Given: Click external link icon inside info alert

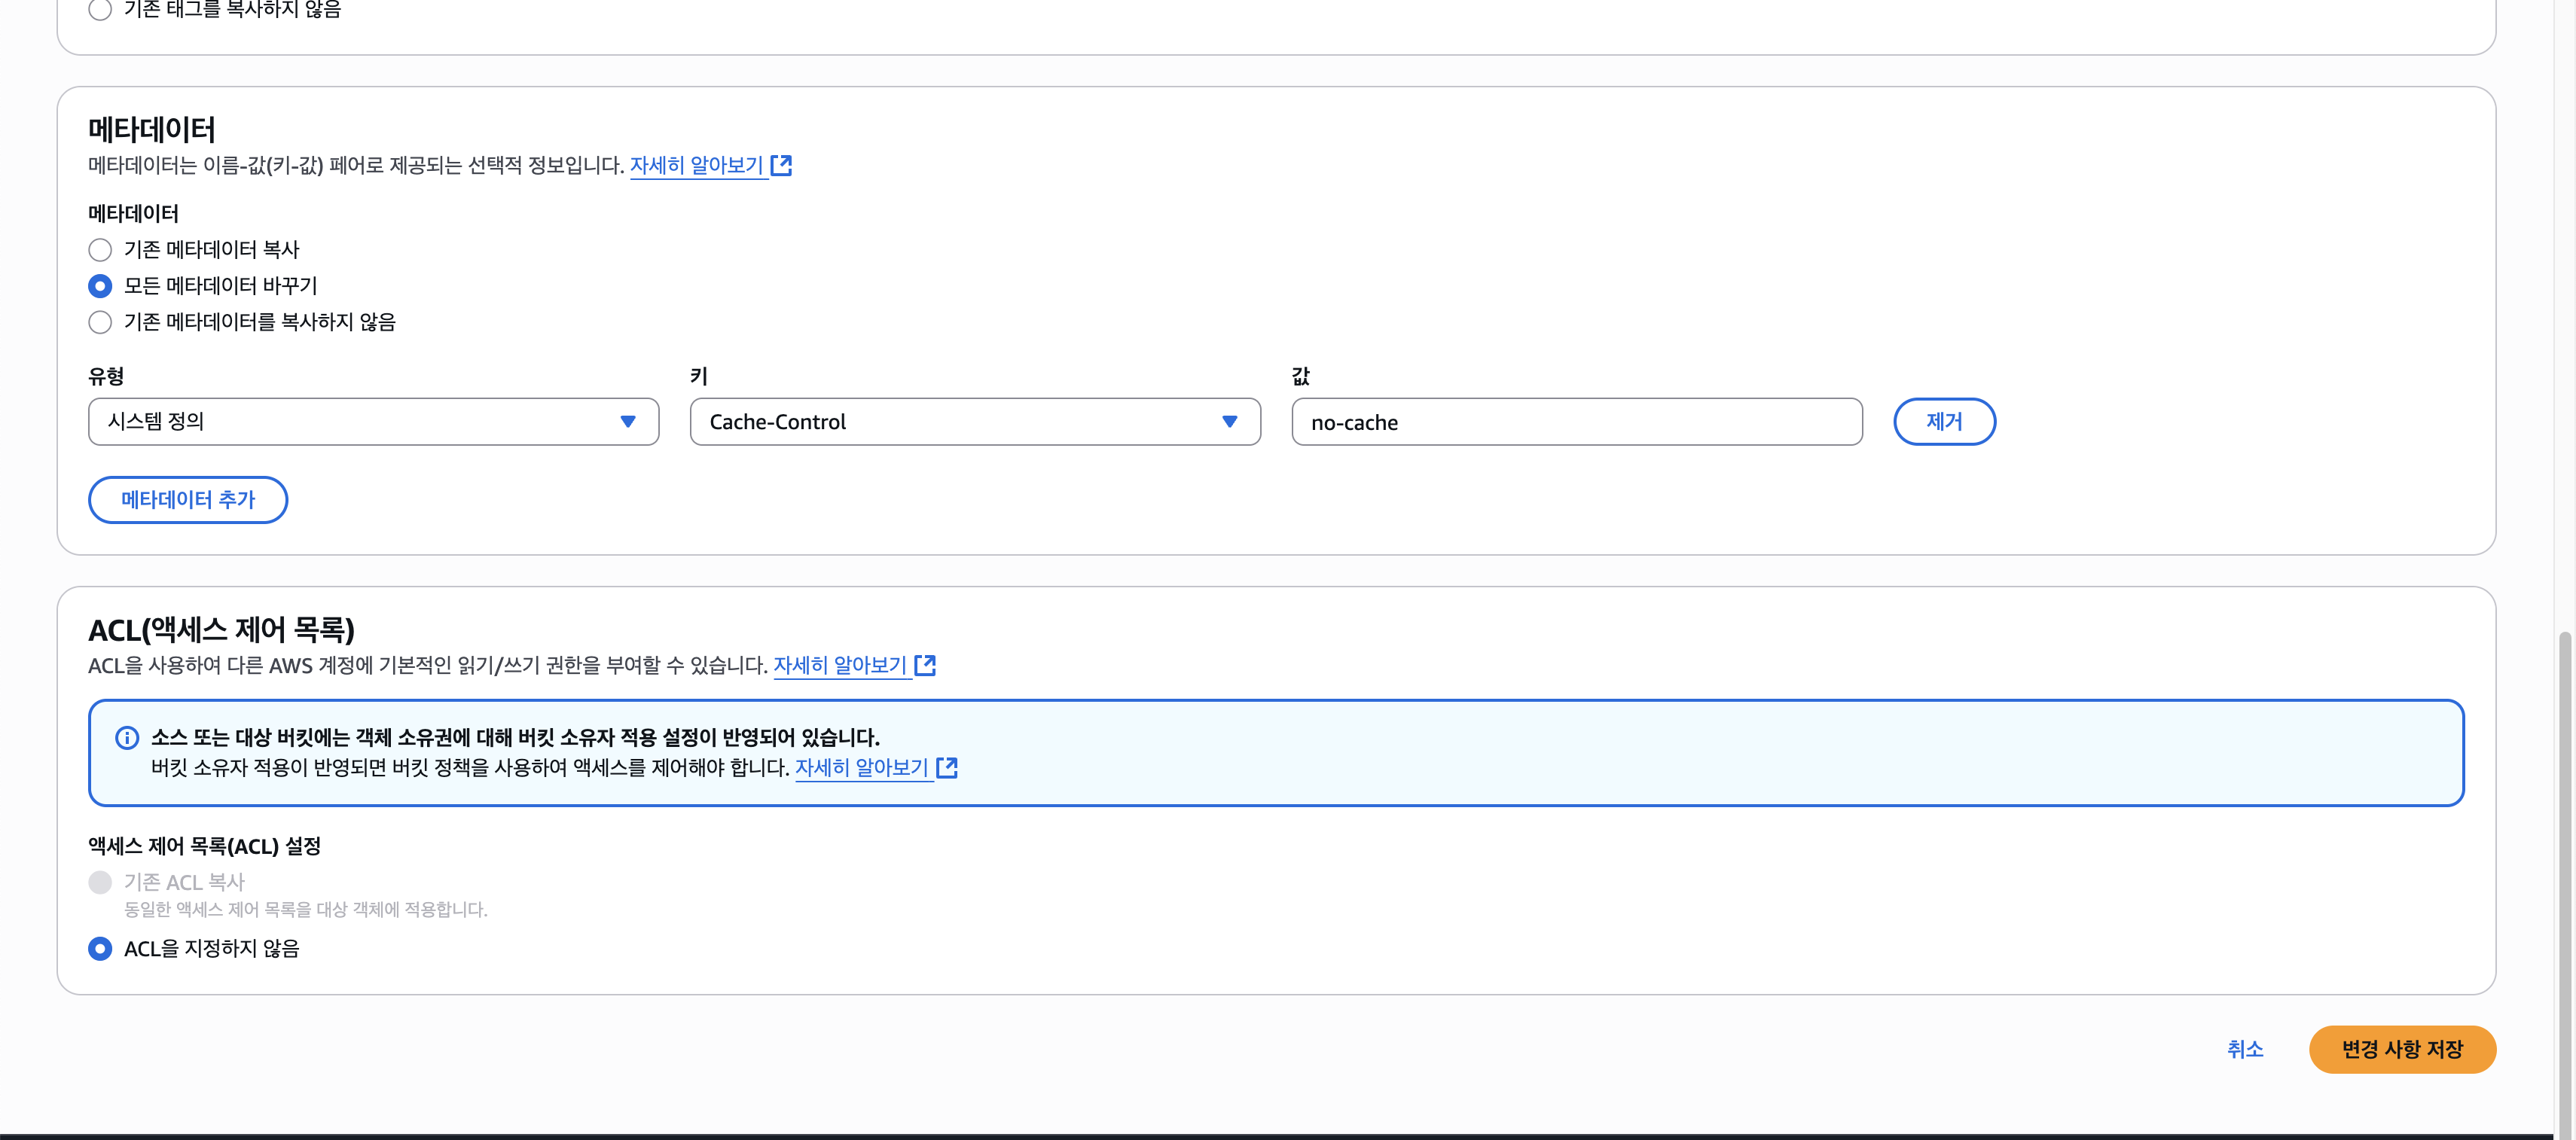Looking at the screenshot, I should point(947,767).
